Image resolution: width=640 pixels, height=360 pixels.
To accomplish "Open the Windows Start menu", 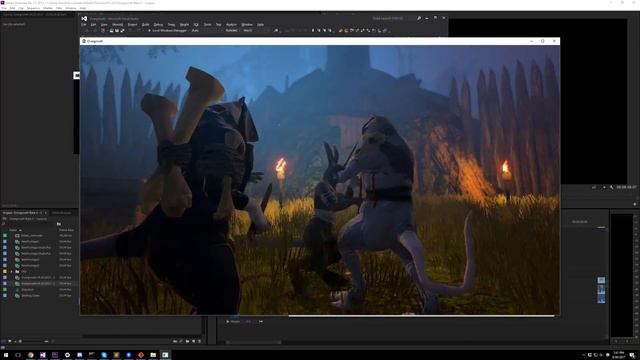I will (x=6, y=355).
